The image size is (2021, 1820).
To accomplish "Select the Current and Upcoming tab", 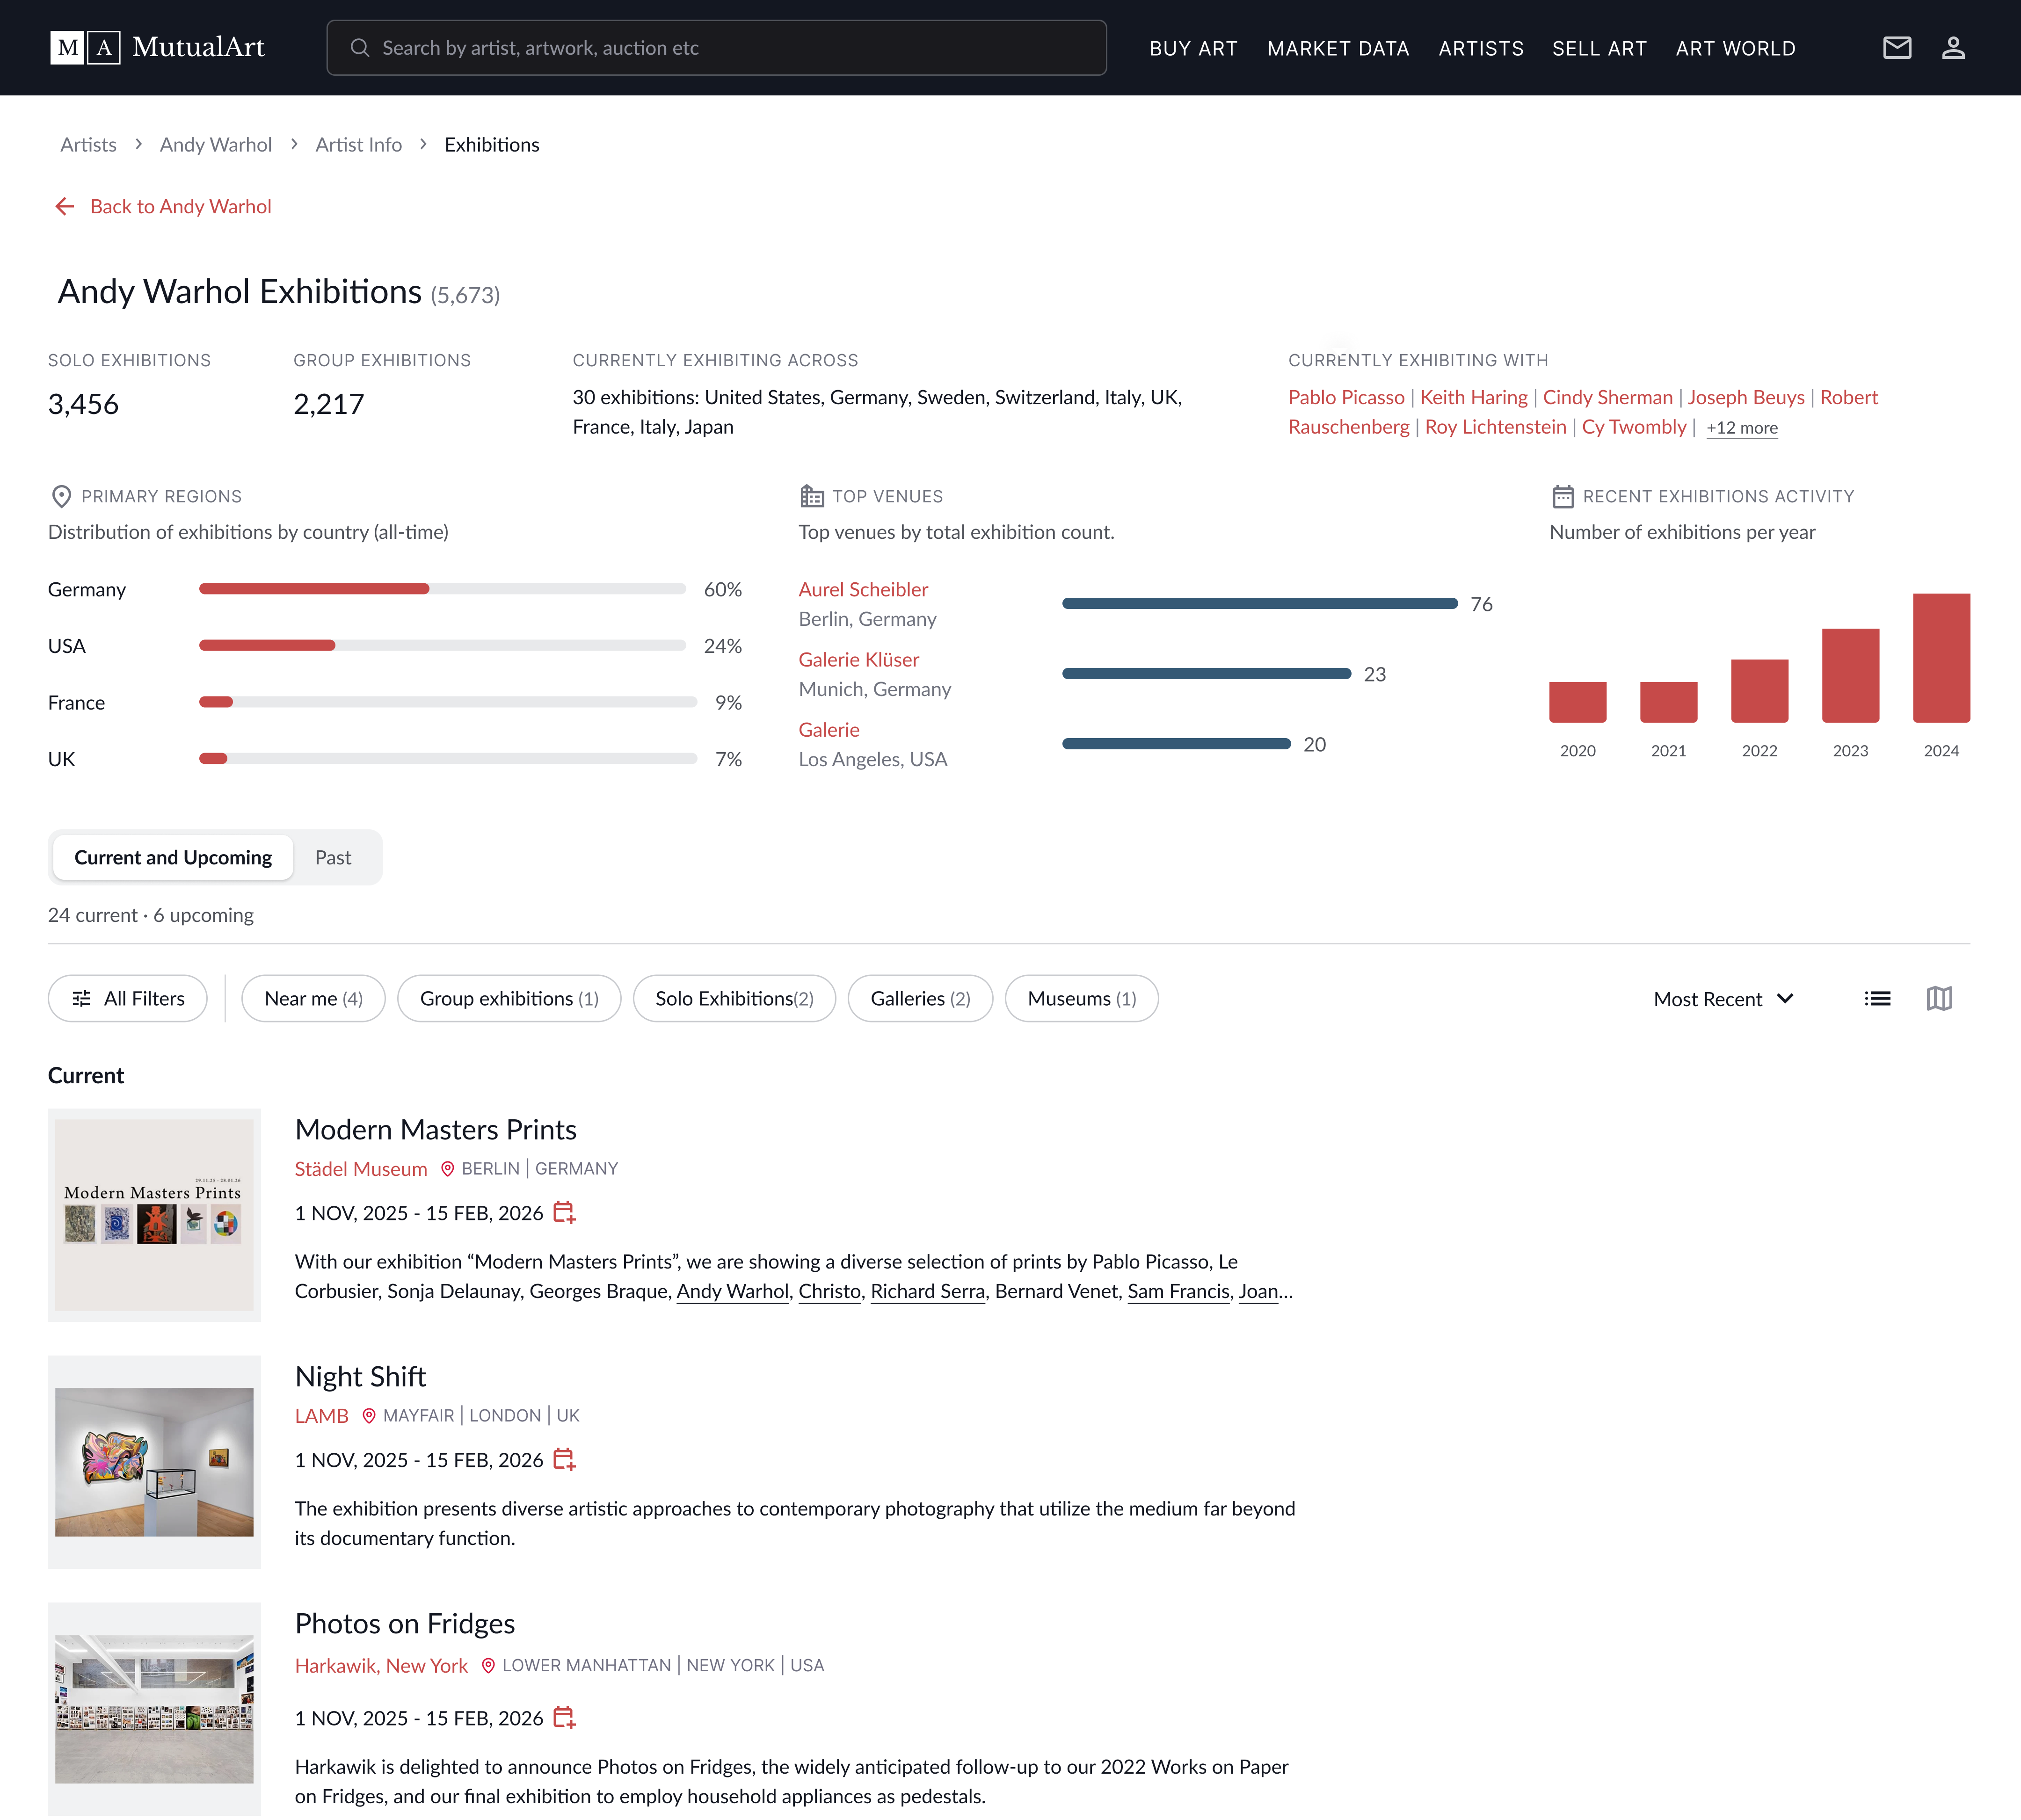I will [x=173, y=857].
